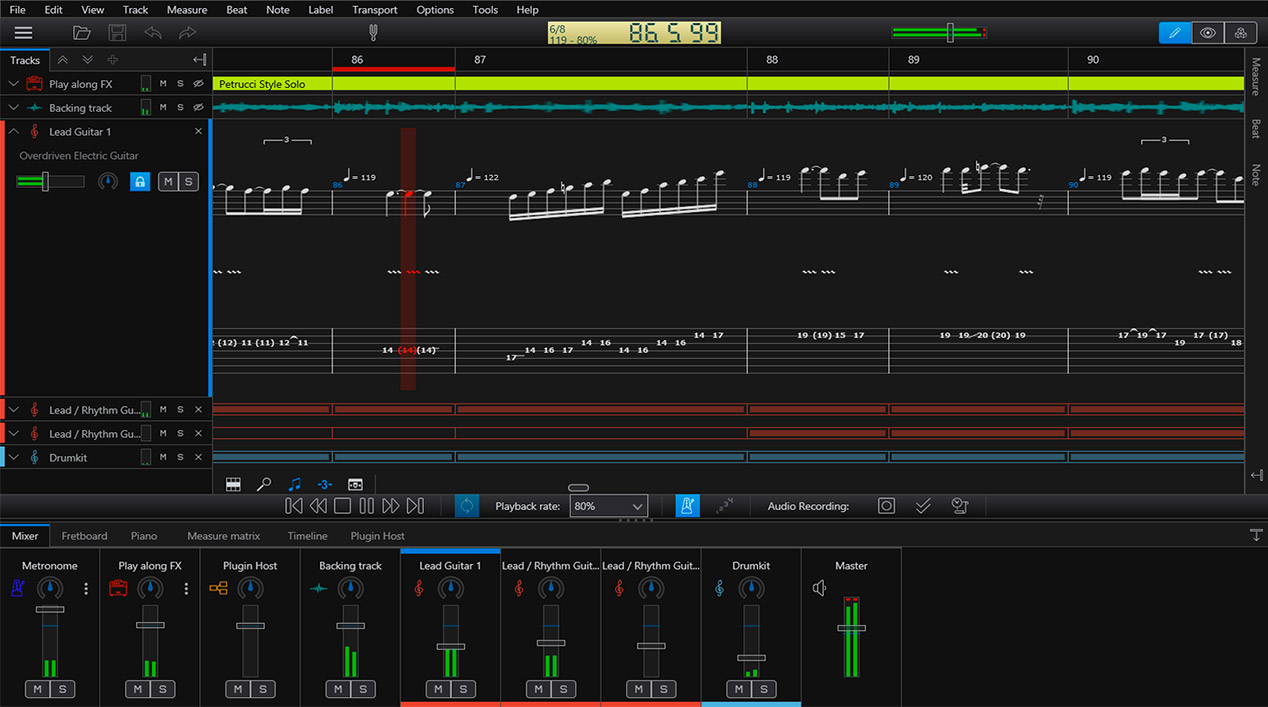
Task: Click the audio recording record button
Action: click(x=886, y=506)
